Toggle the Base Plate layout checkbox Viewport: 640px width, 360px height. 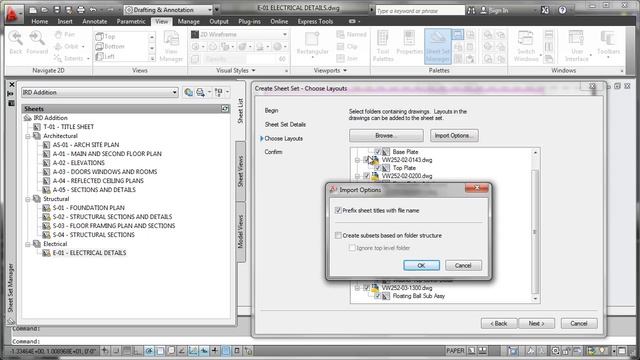point(377,152)
